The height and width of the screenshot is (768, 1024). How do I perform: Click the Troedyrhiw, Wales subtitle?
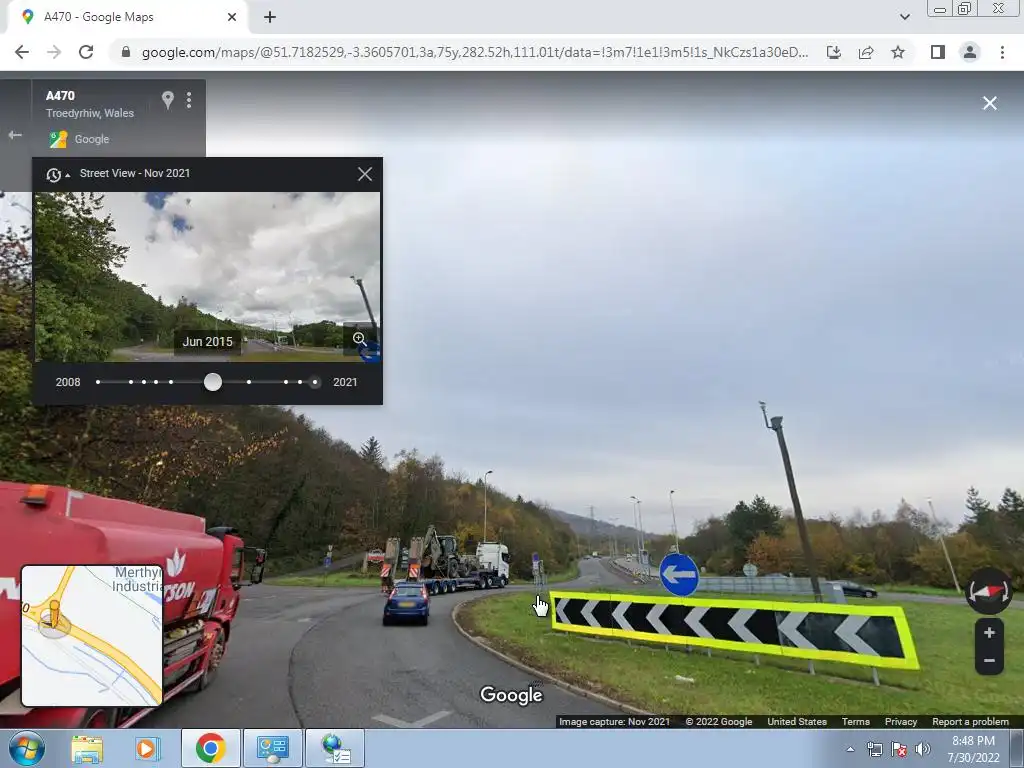click(x=89, y=113)
